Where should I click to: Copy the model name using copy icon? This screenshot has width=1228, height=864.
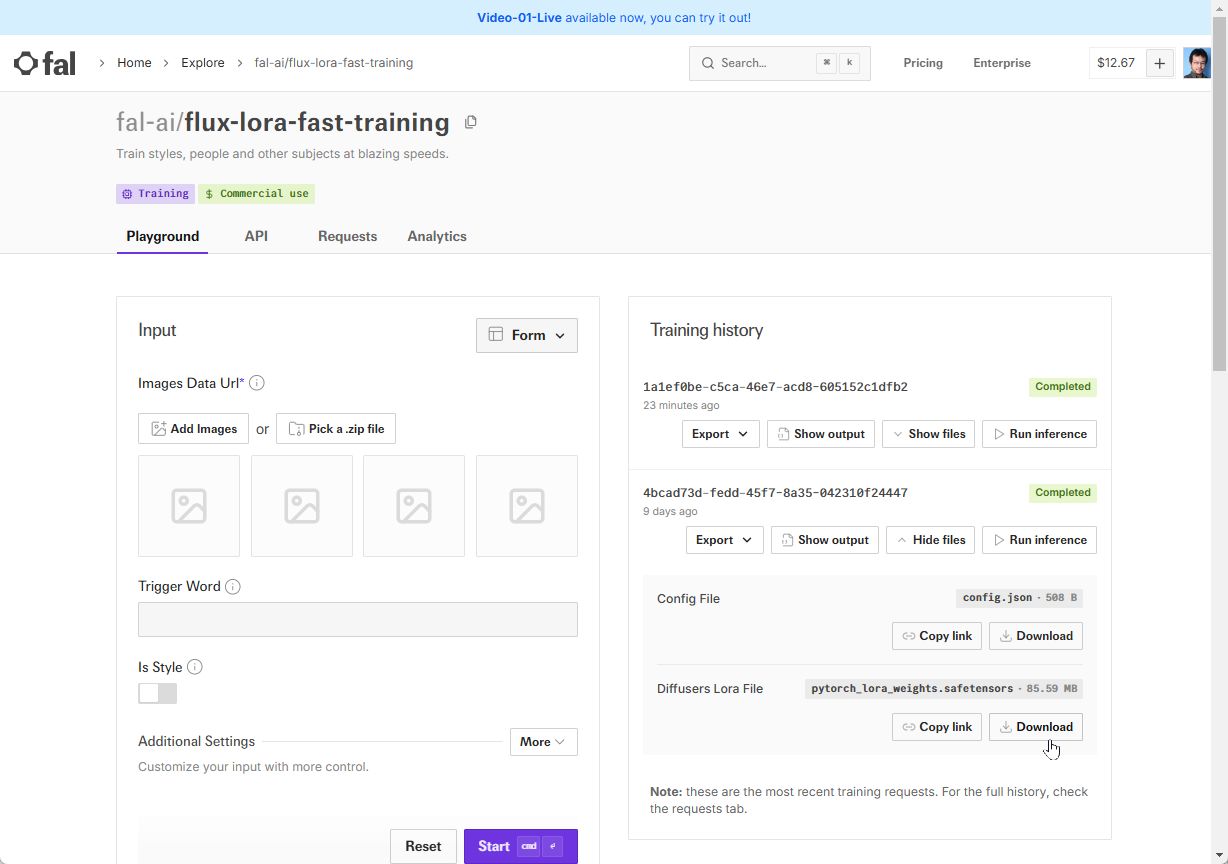[471, 122]
